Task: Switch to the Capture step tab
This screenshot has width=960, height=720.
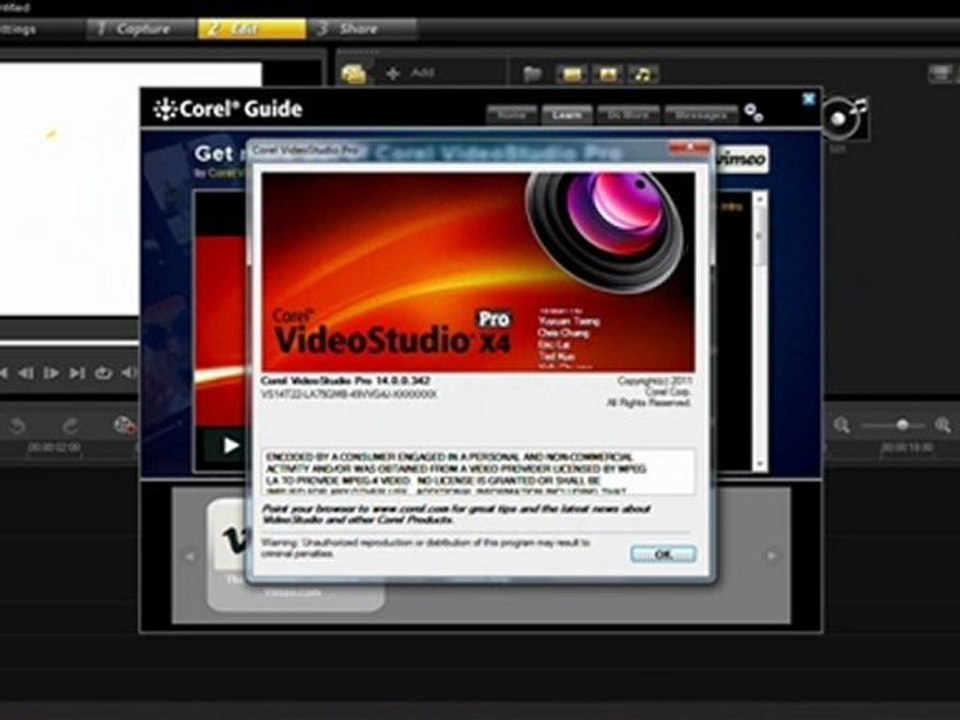Action: point(141,29)
